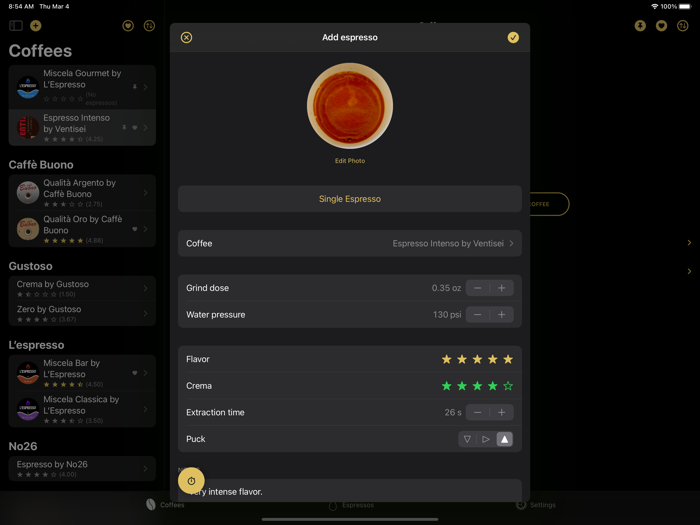Click notes field with intense flavor text
Viewport: 700px width, 525px height.
click(x=350, y=491)
